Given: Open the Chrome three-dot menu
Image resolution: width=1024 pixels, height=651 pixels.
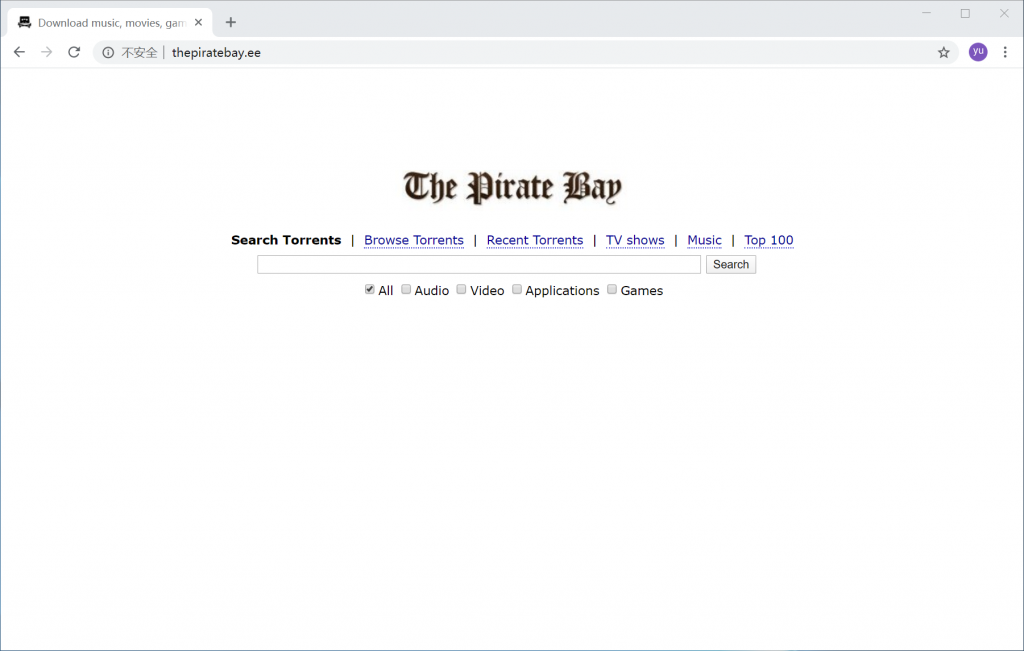Looking at the screenshot, I should (1005, 52).
